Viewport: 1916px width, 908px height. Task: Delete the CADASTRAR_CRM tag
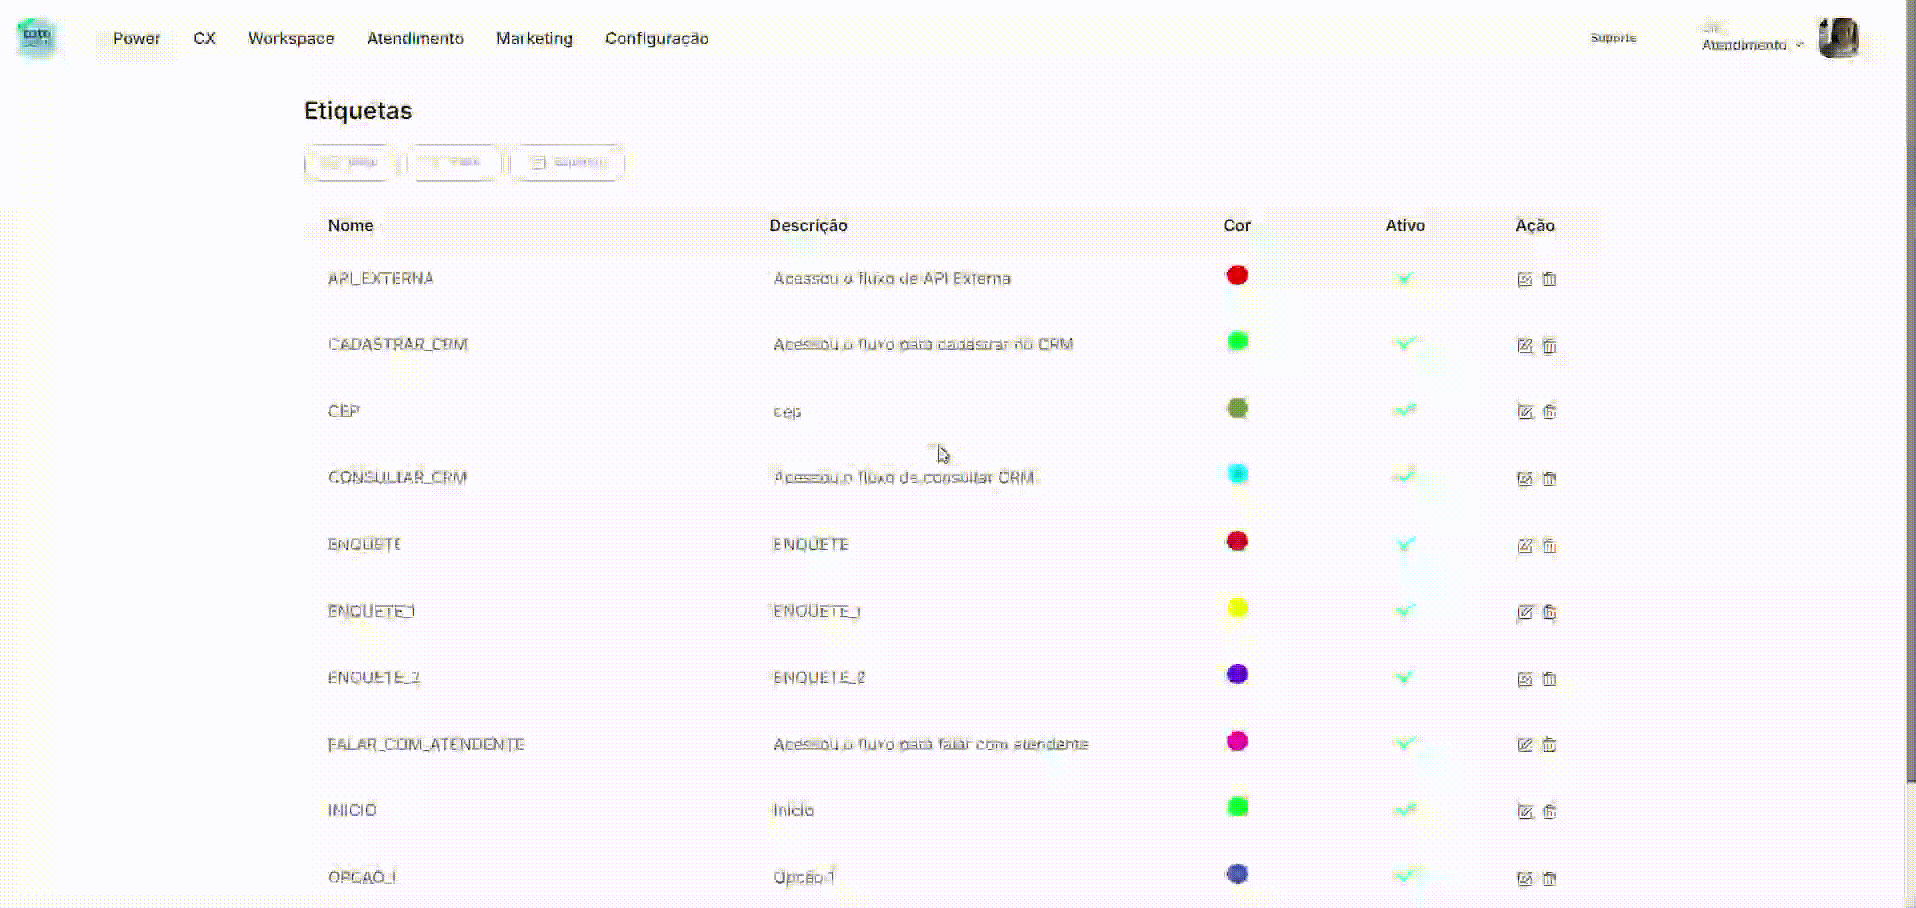(x=1549, y=345)
